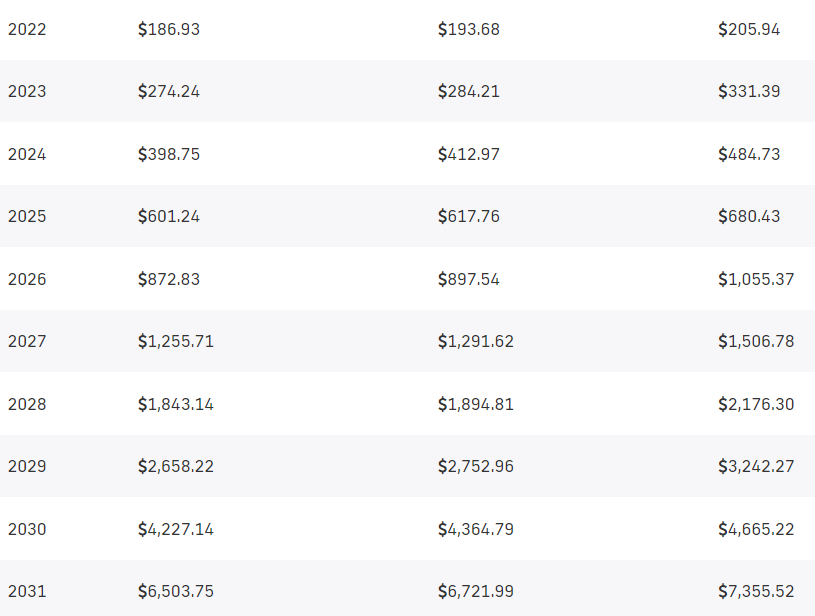The image size is (815, 616).
Task: Click the $193.68 average price cell
Action: coord(468,29)
